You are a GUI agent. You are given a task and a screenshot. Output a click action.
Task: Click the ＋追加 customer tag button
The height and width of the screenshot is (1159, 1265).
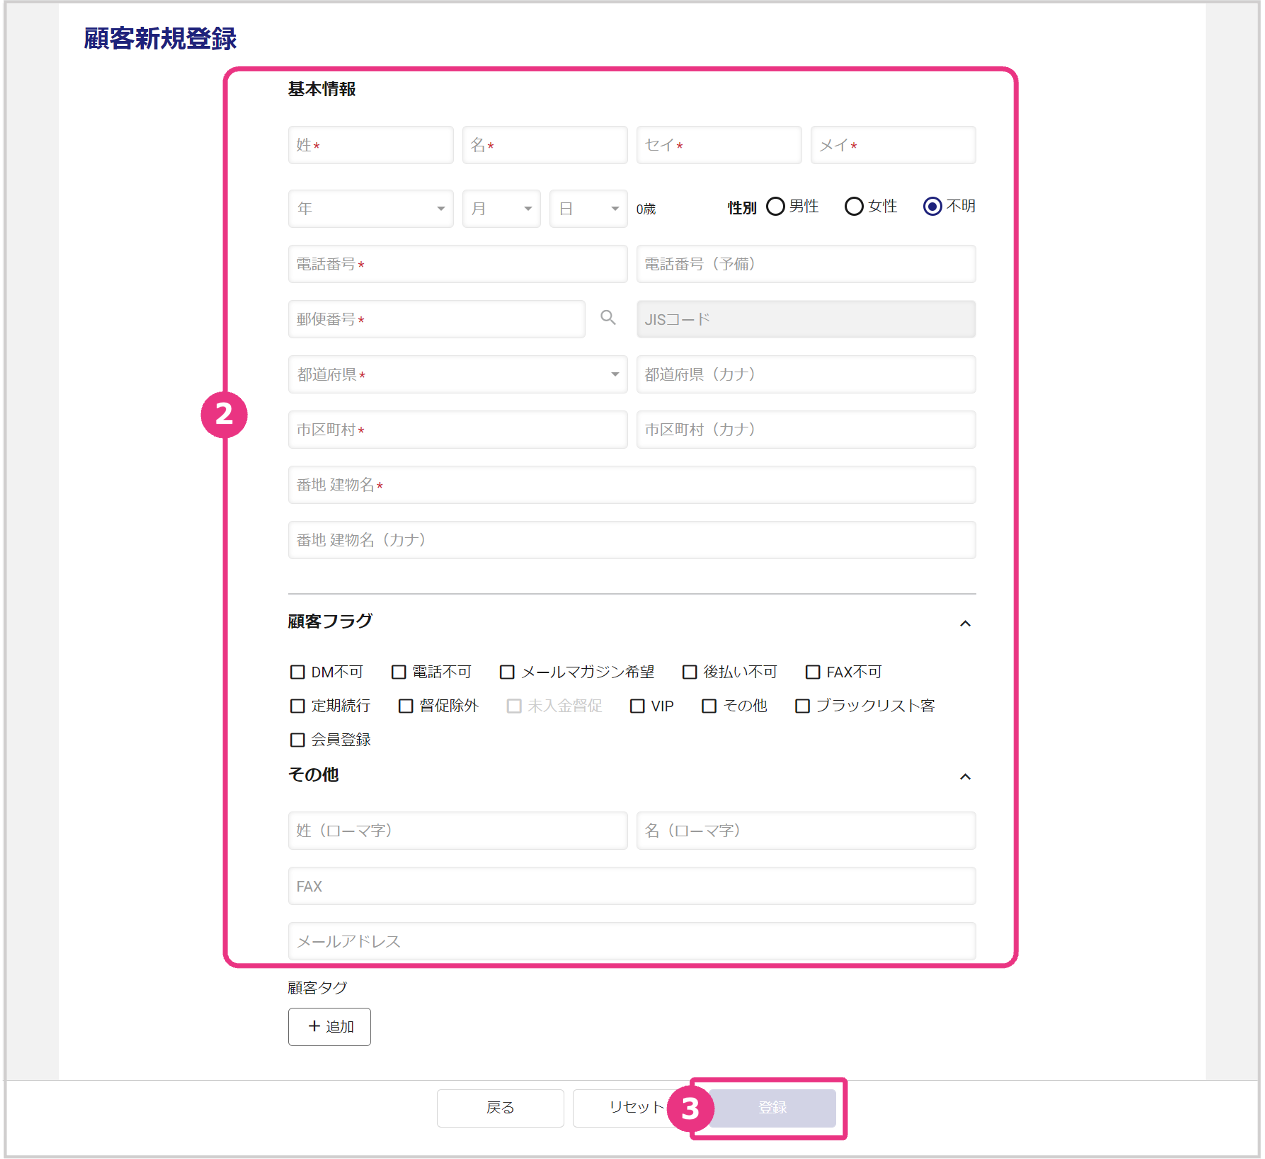(x=329, y=1027)
